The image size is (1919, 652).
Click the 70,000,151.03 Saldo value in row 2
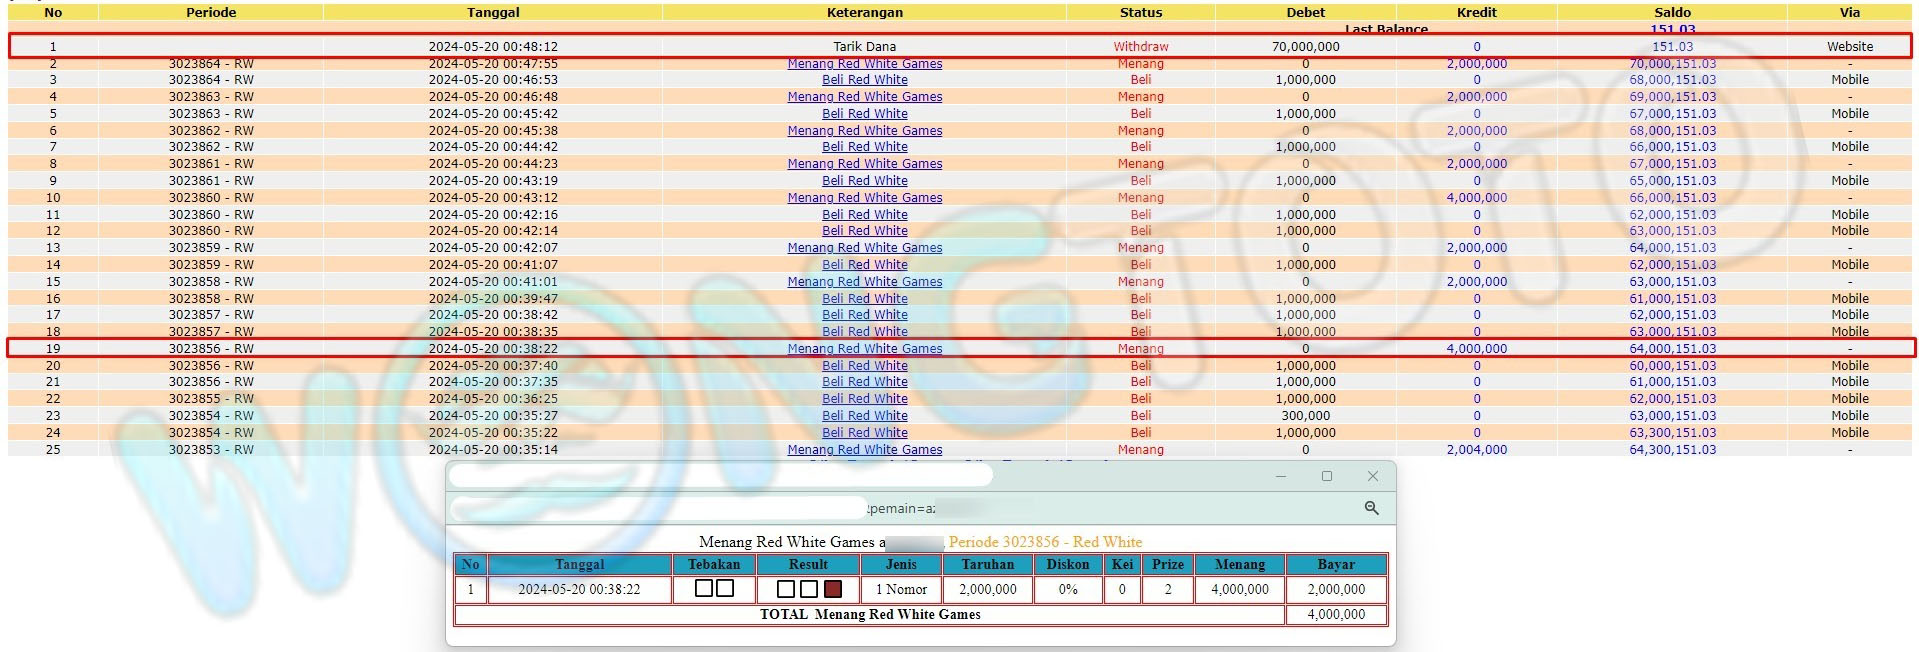(x=1672, y=64)
